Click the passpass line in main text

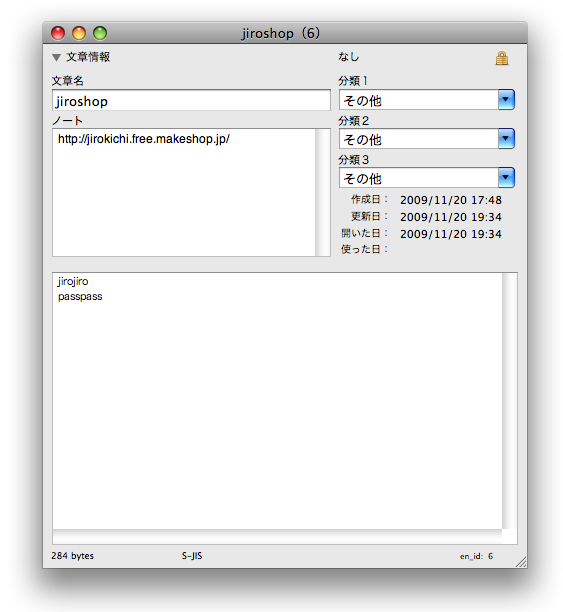(80, 297)
